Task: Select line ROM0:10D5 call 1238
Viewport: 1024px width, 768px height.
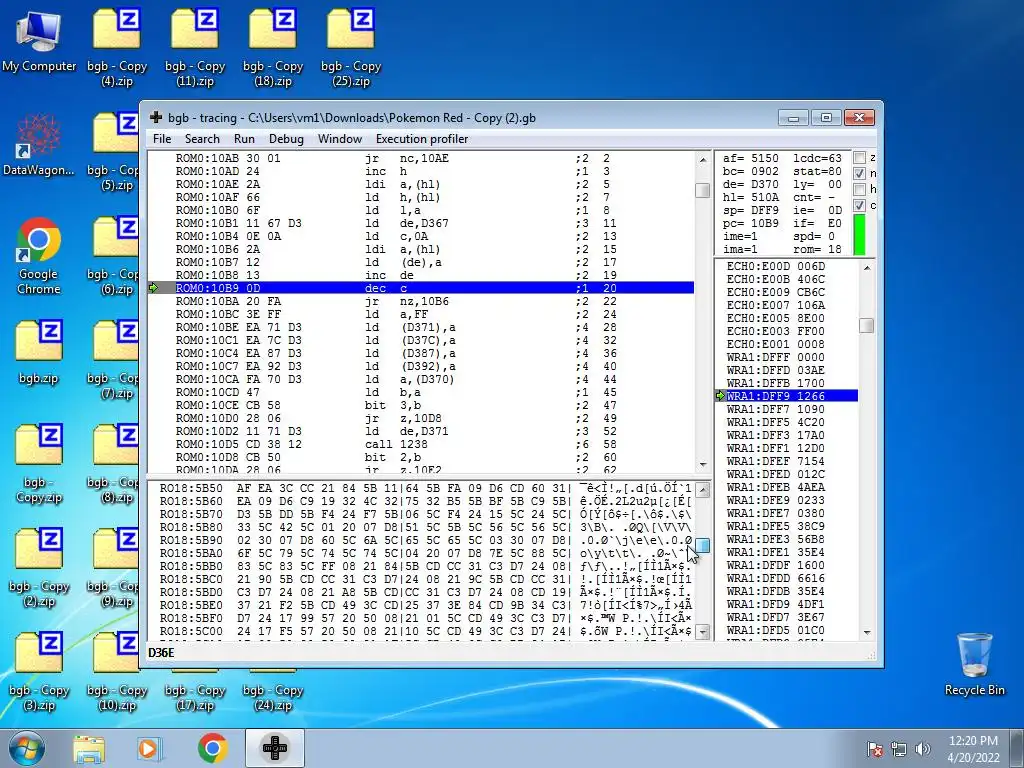Action: (x=421, y=444)
